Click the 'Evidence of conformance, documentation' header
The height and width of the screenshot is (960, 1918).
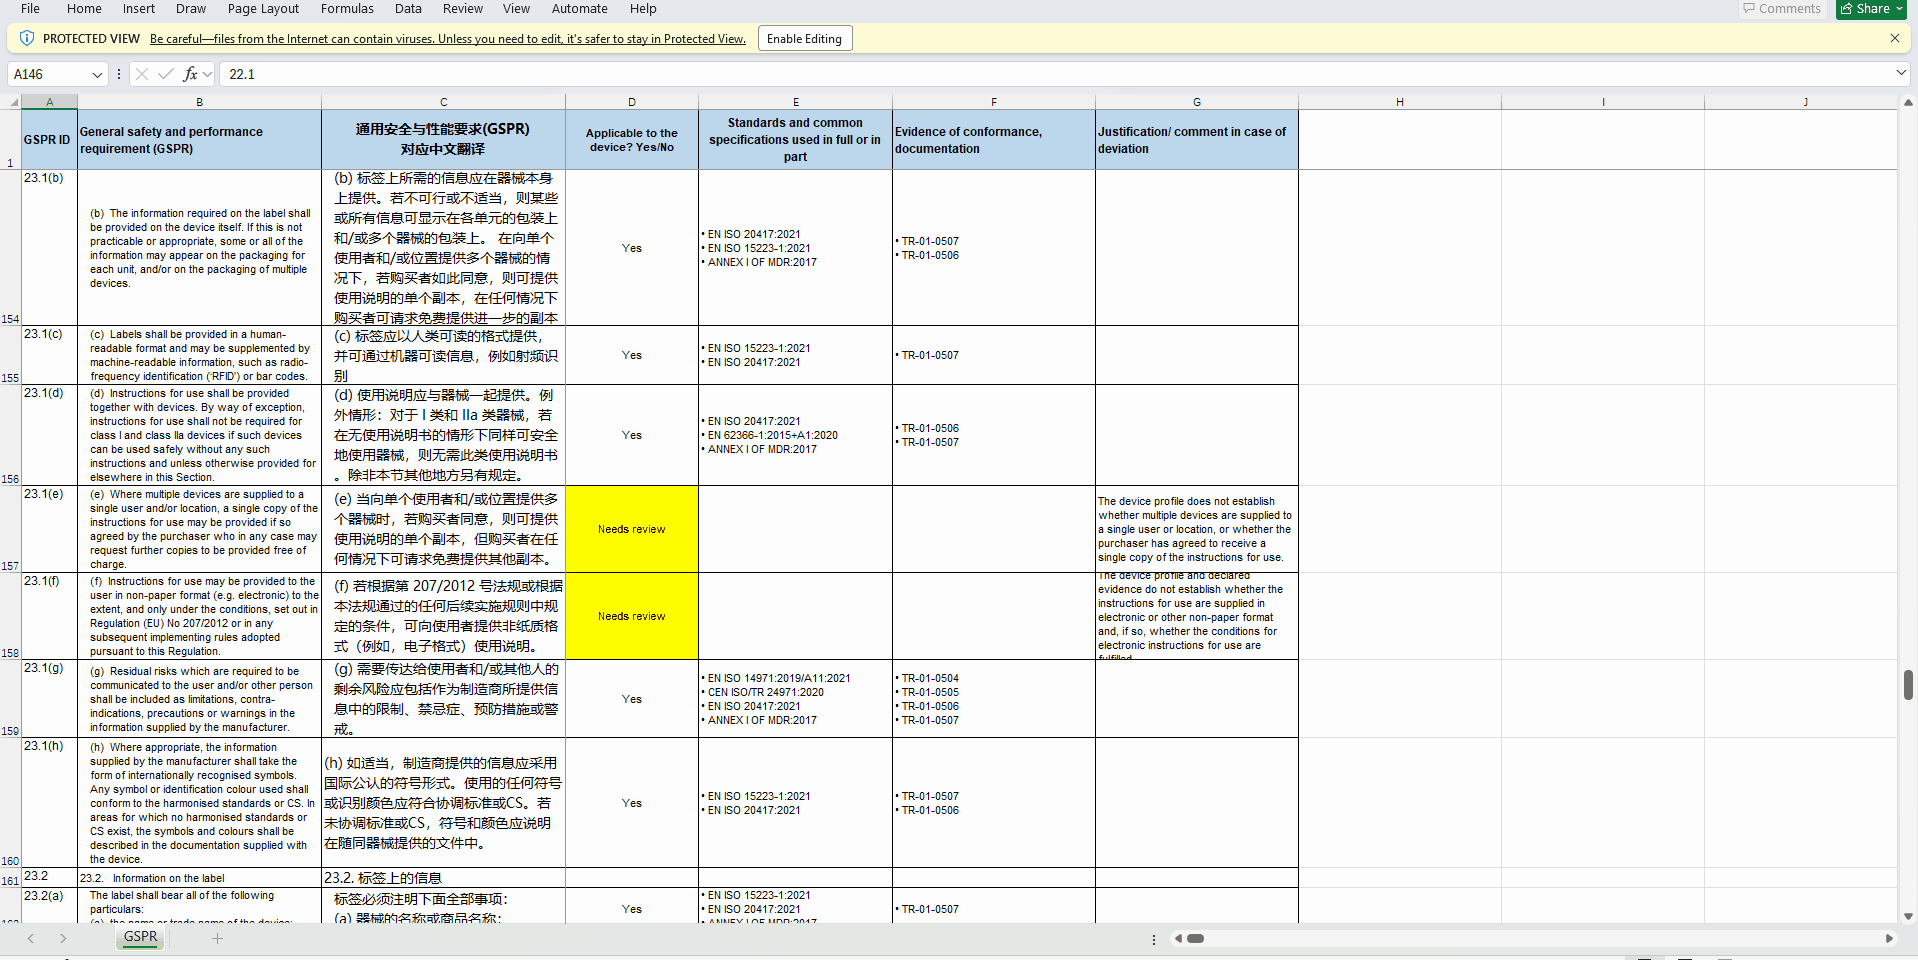pos(994,140)
